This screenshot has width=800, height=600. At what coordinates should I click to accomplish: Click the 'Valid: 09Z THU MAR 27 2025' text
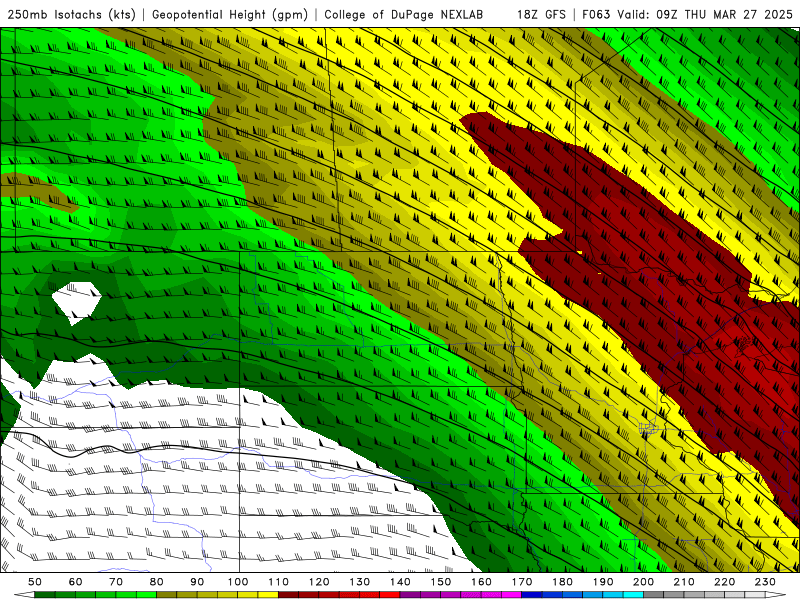[705, 14]
